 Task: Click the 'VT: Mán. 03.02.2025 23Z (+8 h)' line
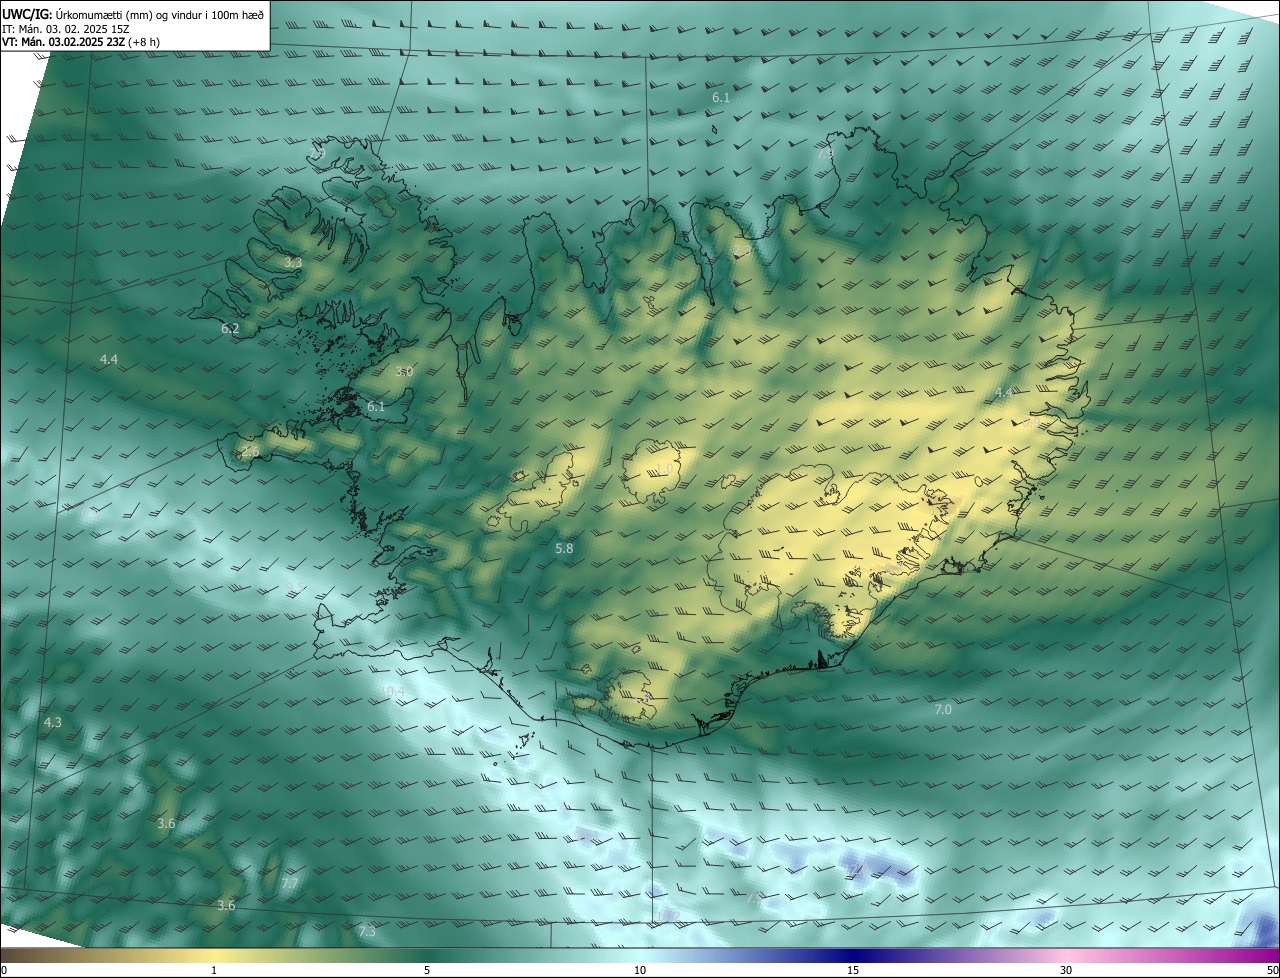coord(81,42)
